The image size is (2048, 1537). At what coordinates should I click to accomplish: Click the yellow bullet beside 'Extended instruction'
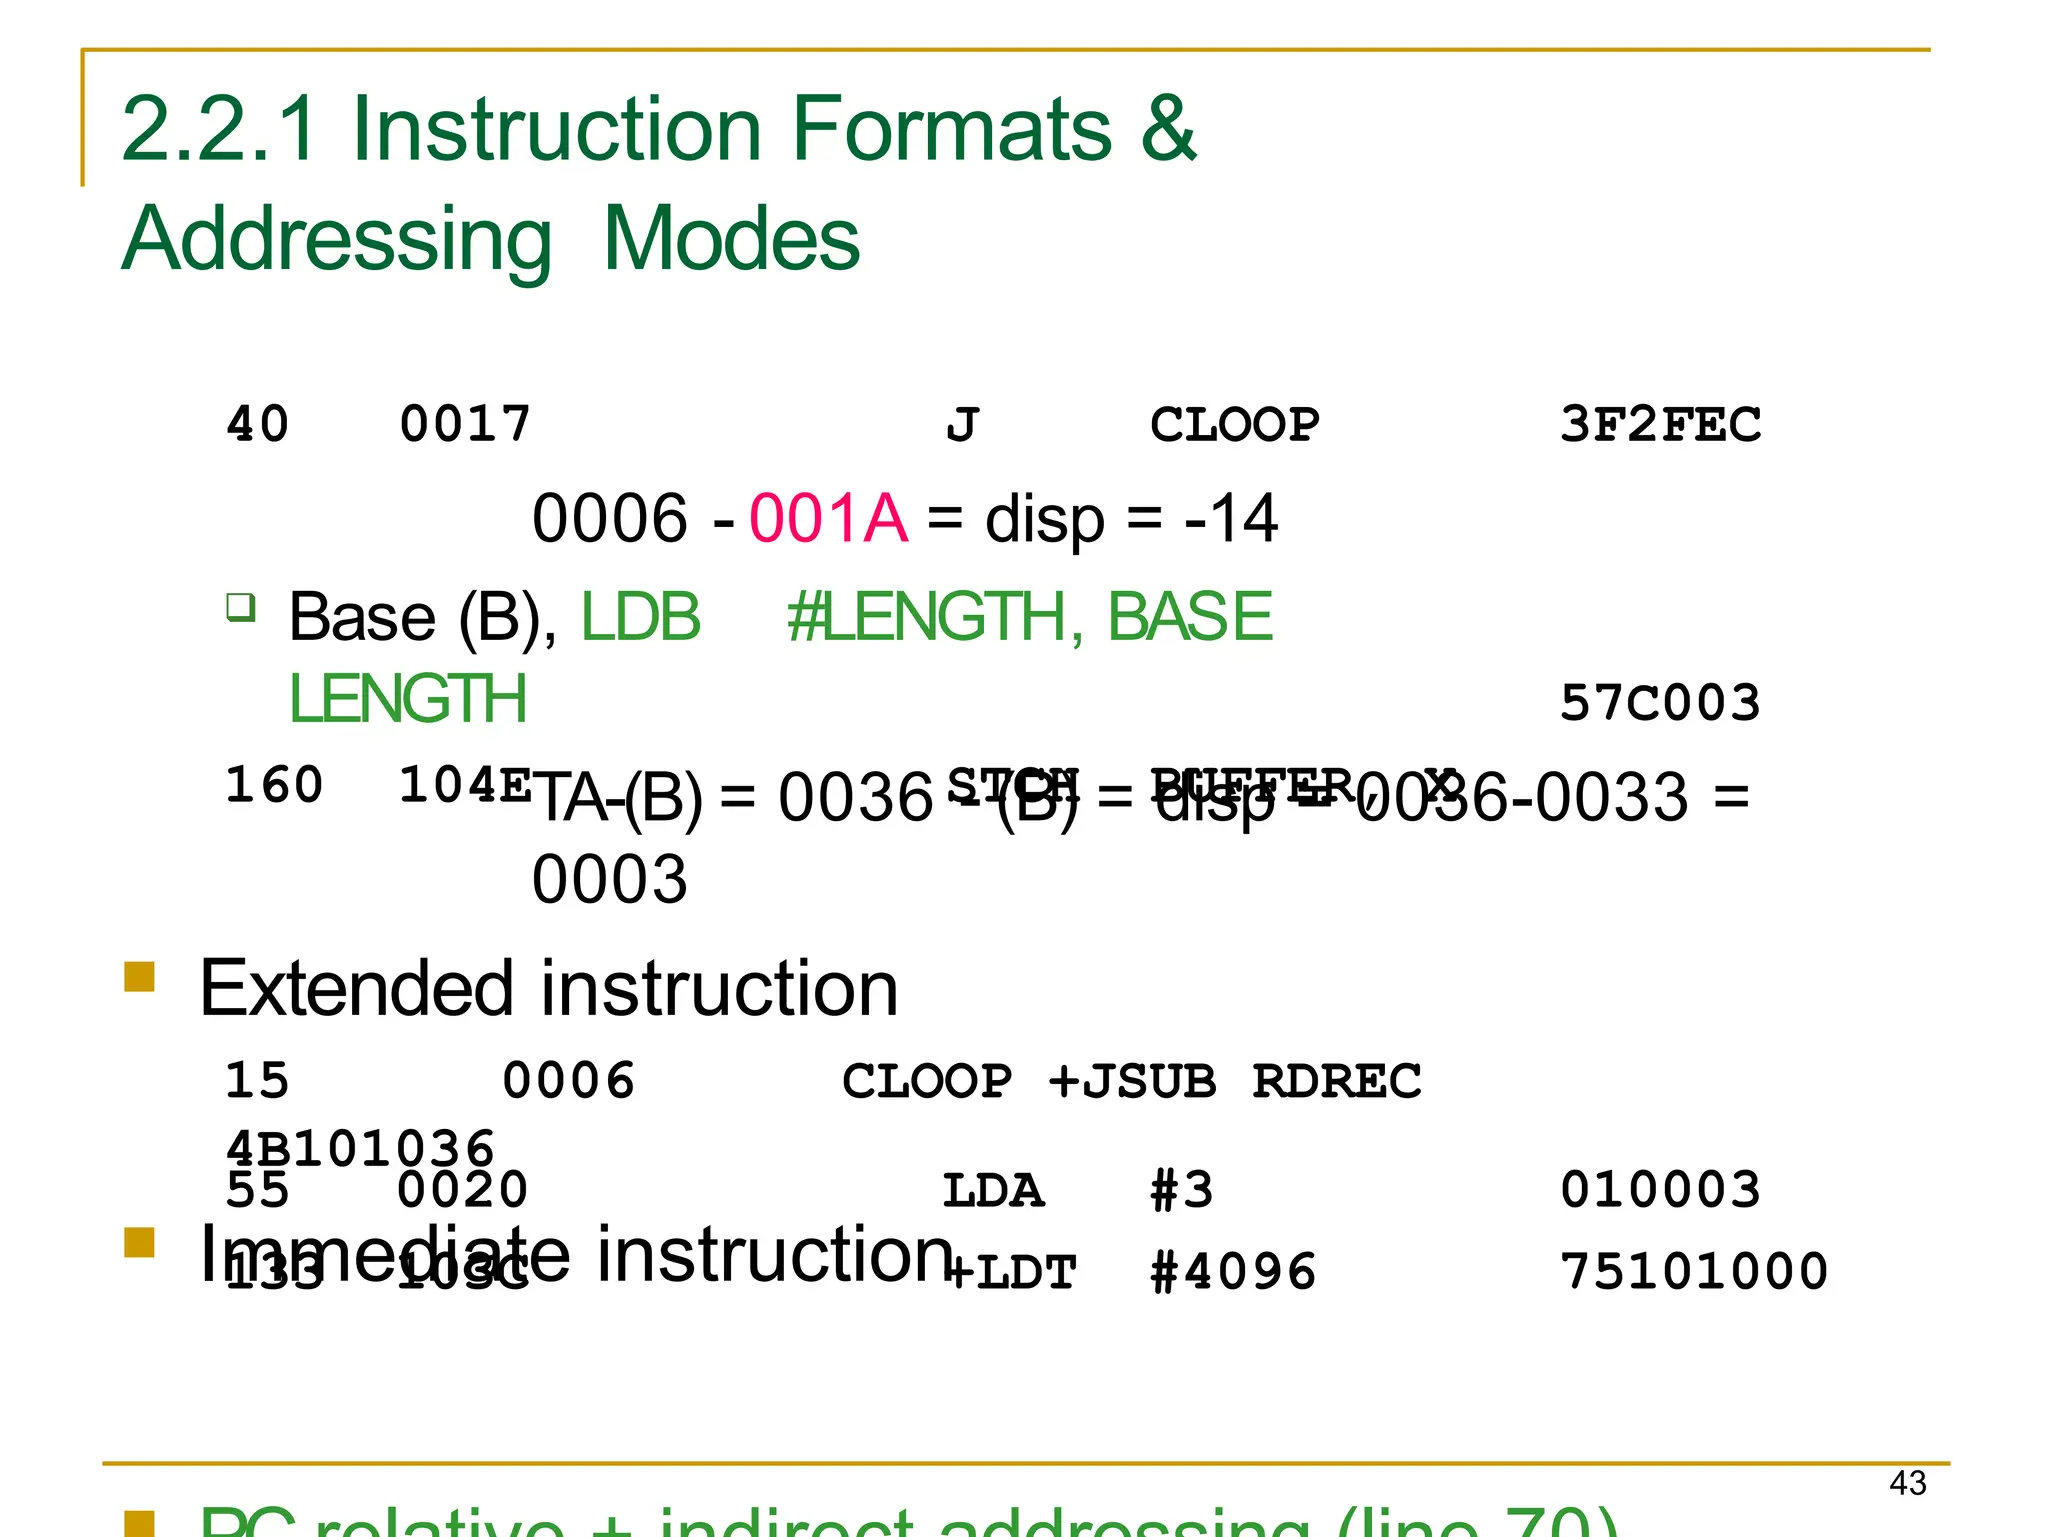139,976
